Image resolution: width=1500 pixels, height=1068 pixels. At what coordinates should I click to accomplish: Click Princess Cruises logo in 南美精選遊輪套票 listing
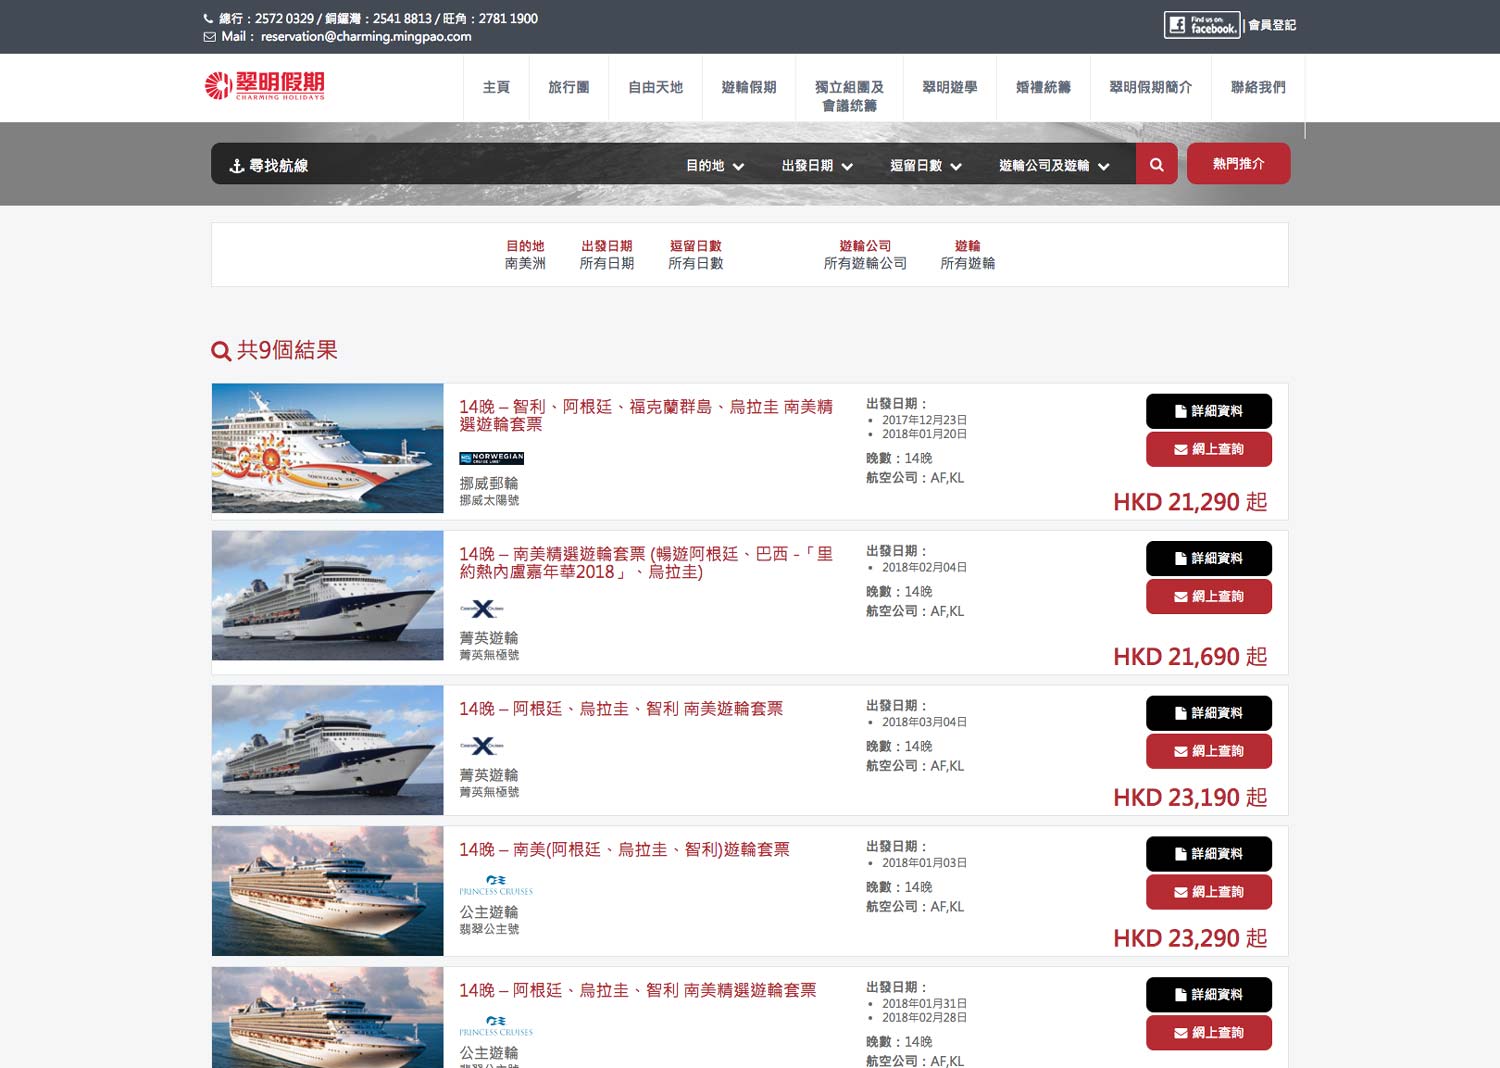pos(496,1026)
